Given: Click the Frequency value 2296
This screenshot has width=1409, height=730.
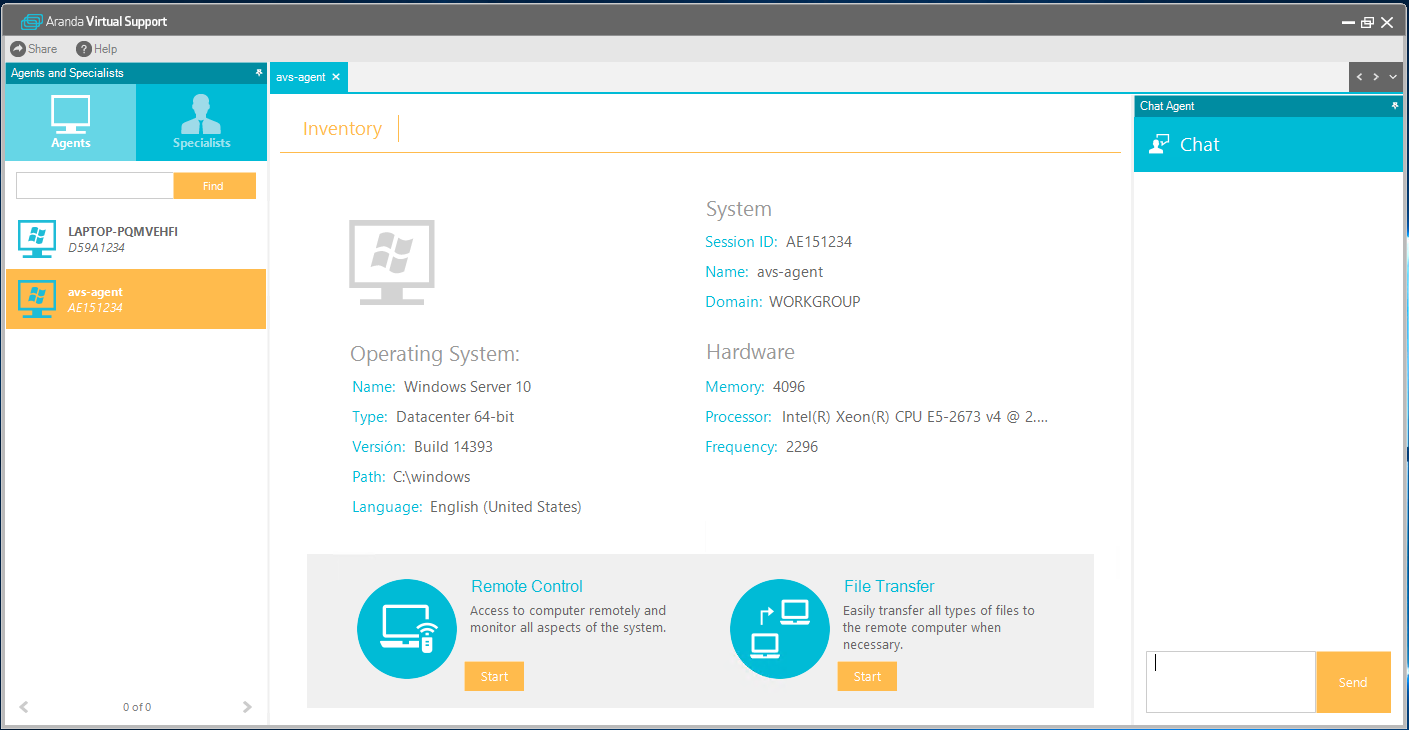Looking at the screenshot, I should [x=802, y=447].
